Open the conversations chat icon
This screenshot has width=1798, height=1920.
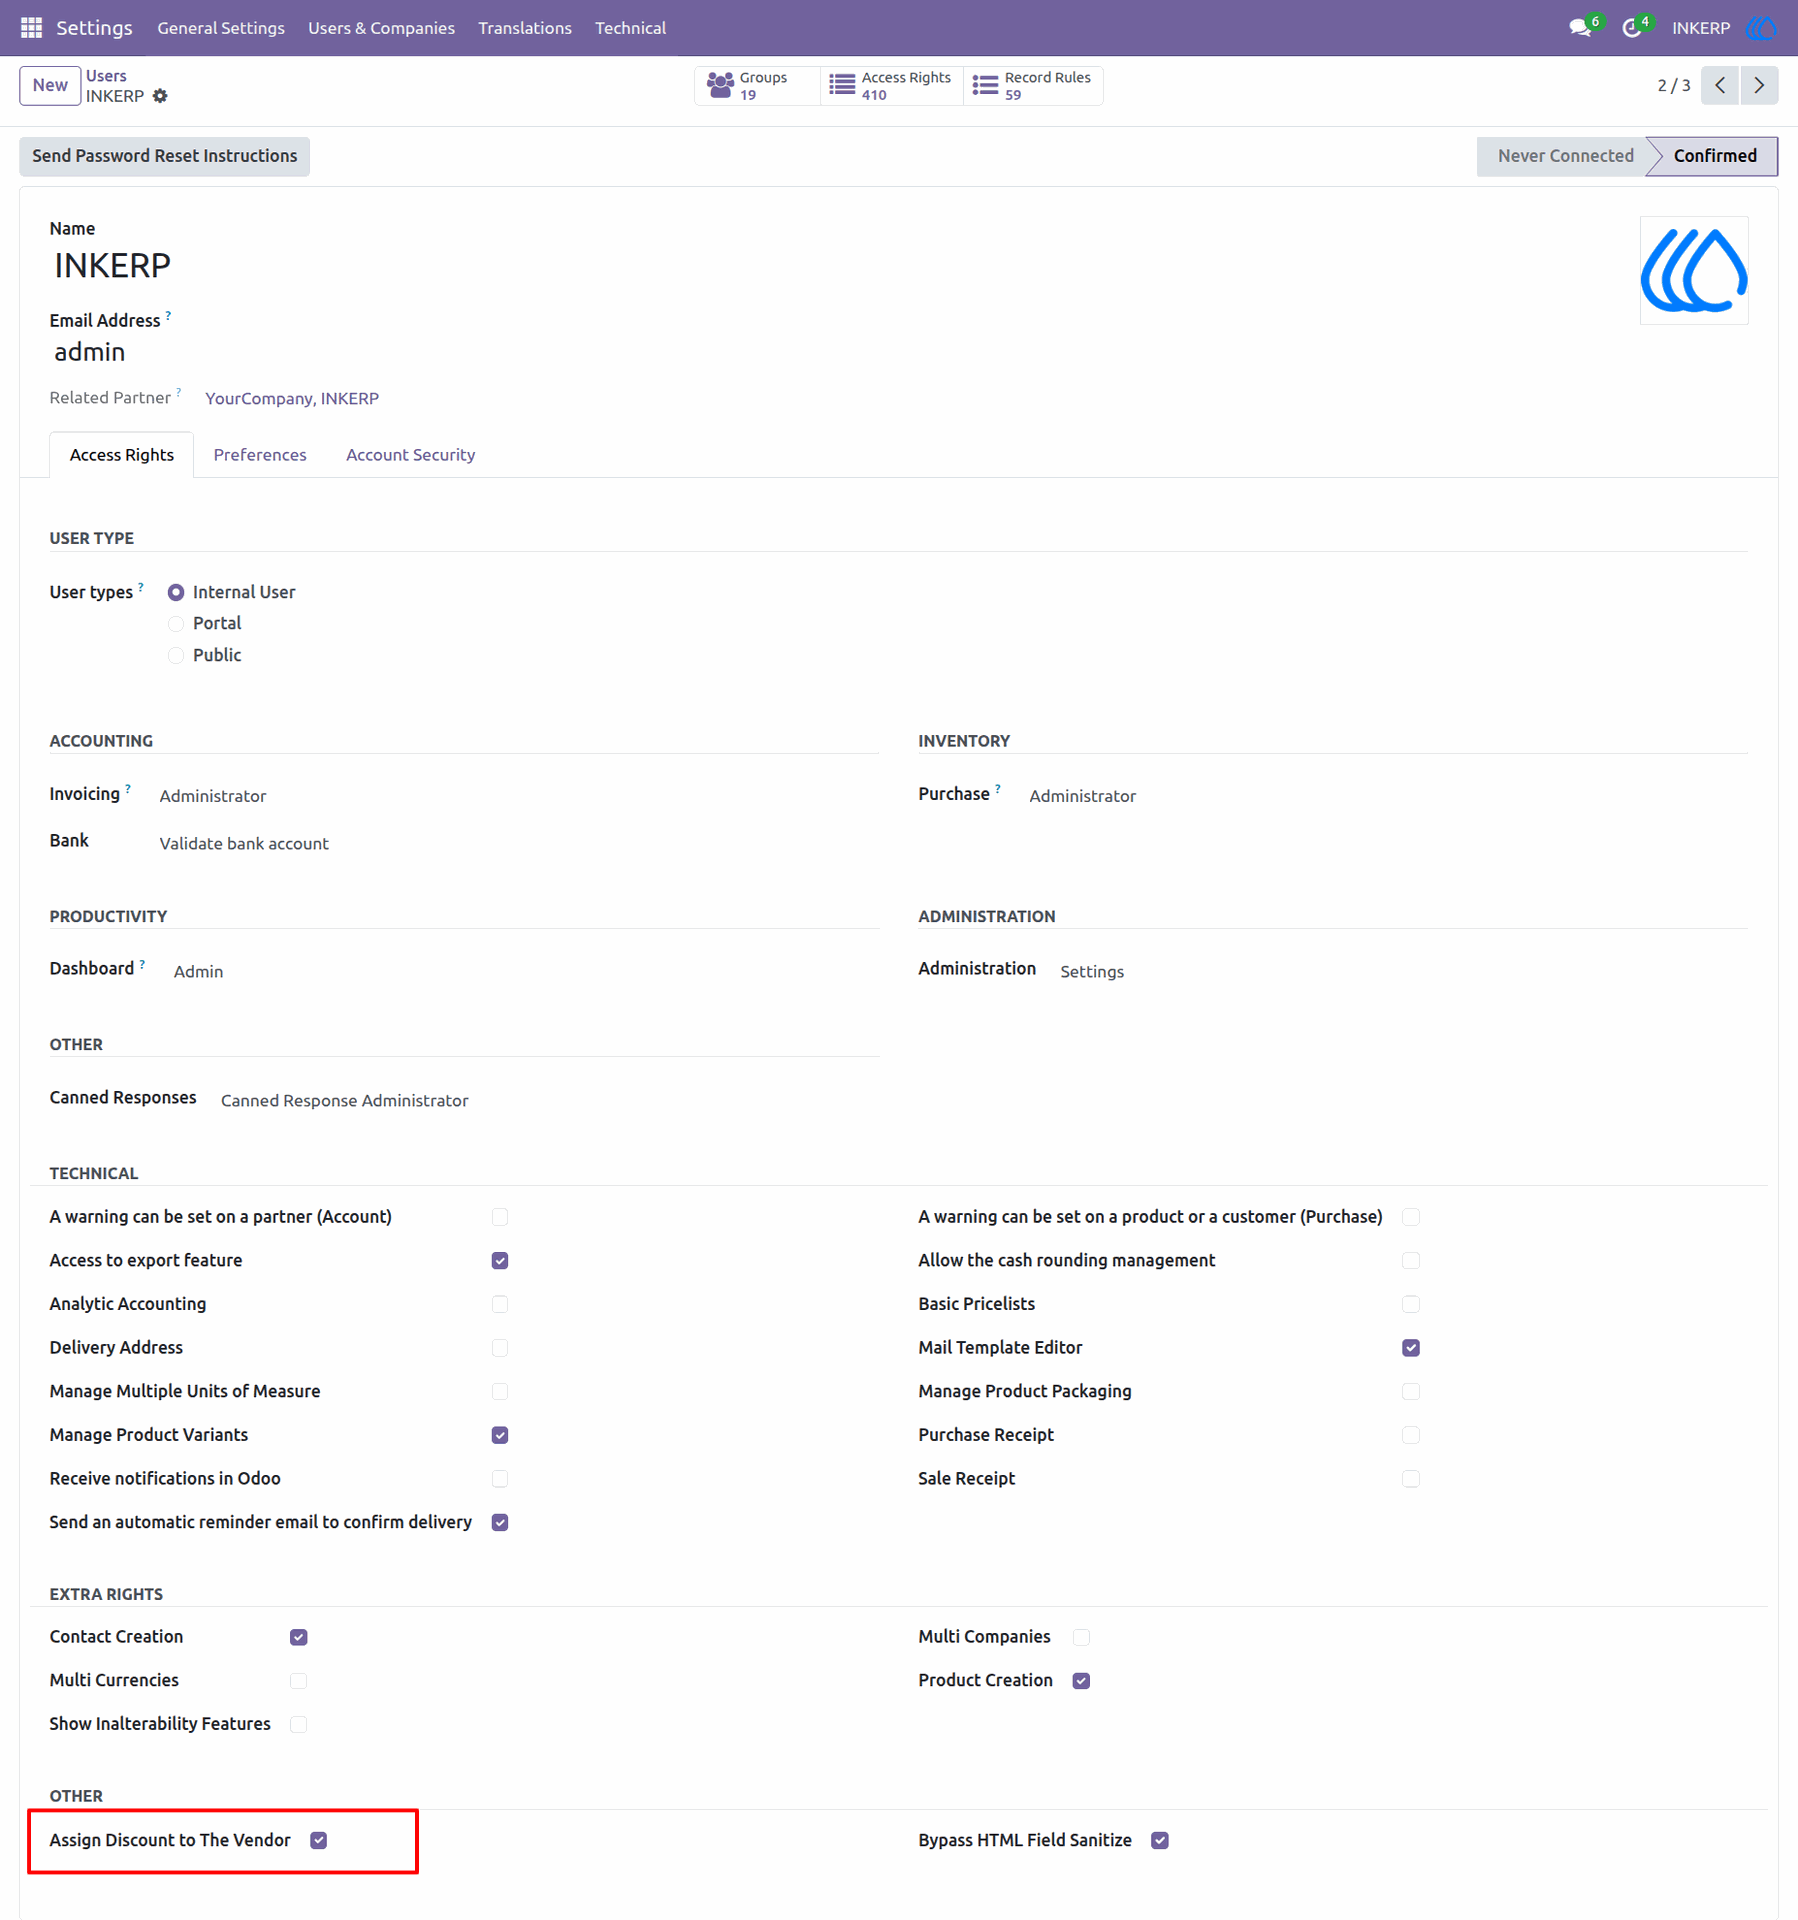(1580, 28)
